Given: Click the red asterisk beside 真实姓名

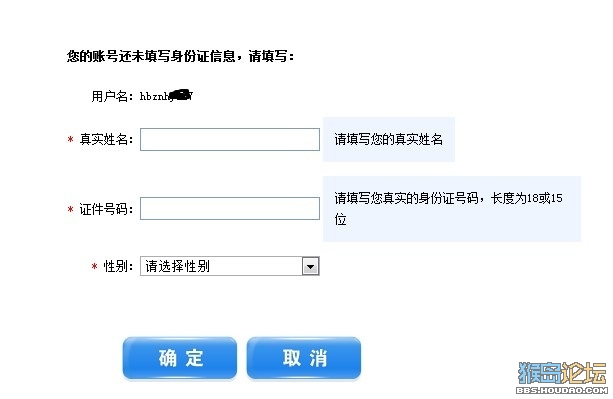Looking at the screenshot, I should 70,140.
